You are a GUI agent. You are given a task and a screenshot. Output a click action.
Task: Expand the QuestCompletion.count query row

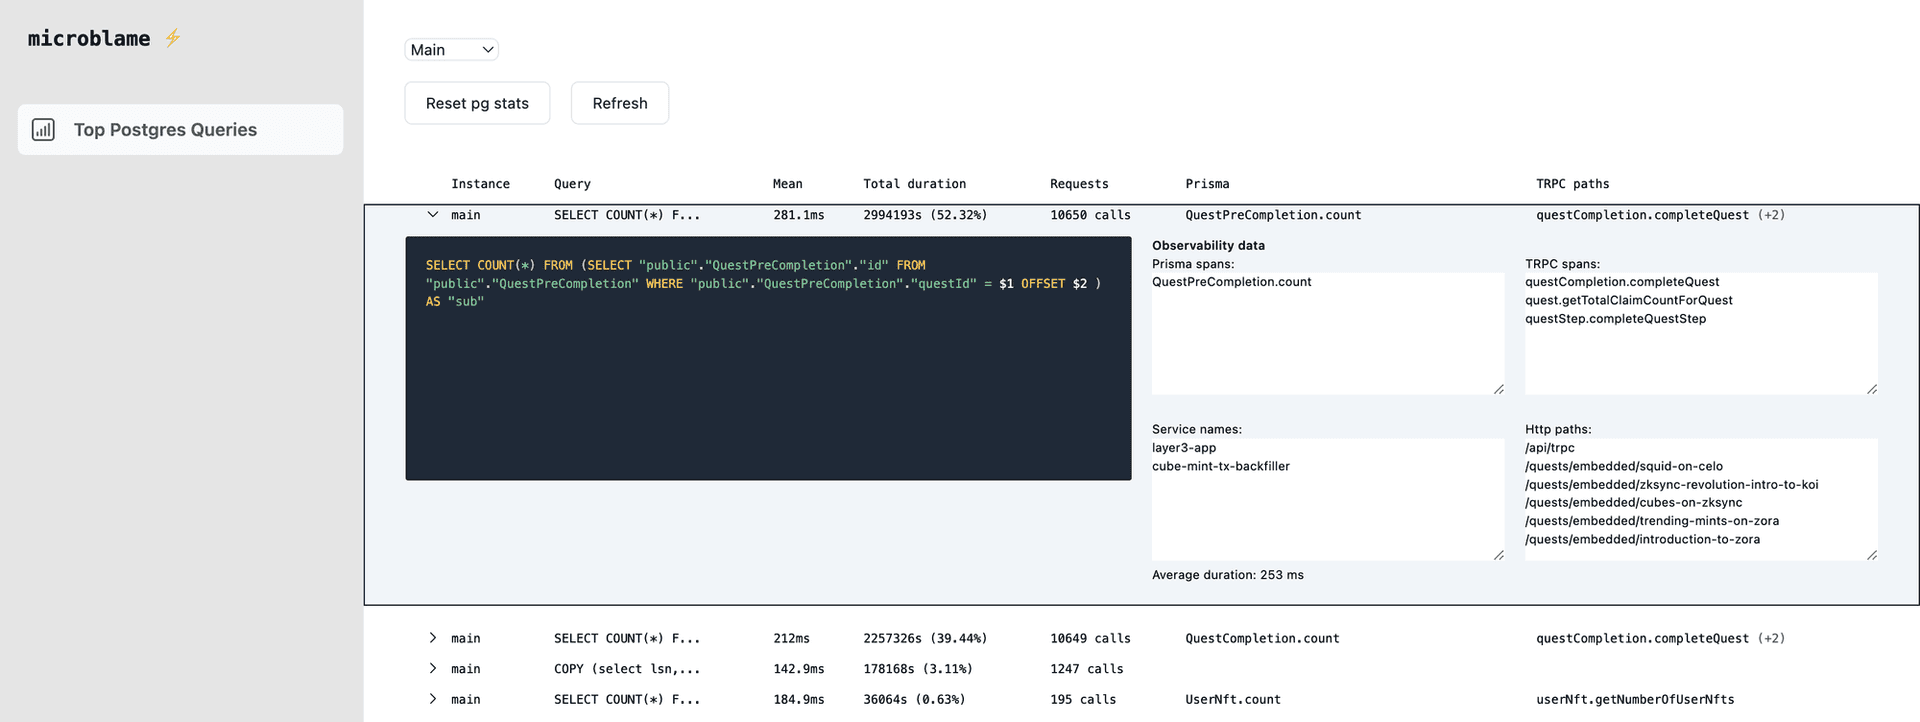coord(433,638)
